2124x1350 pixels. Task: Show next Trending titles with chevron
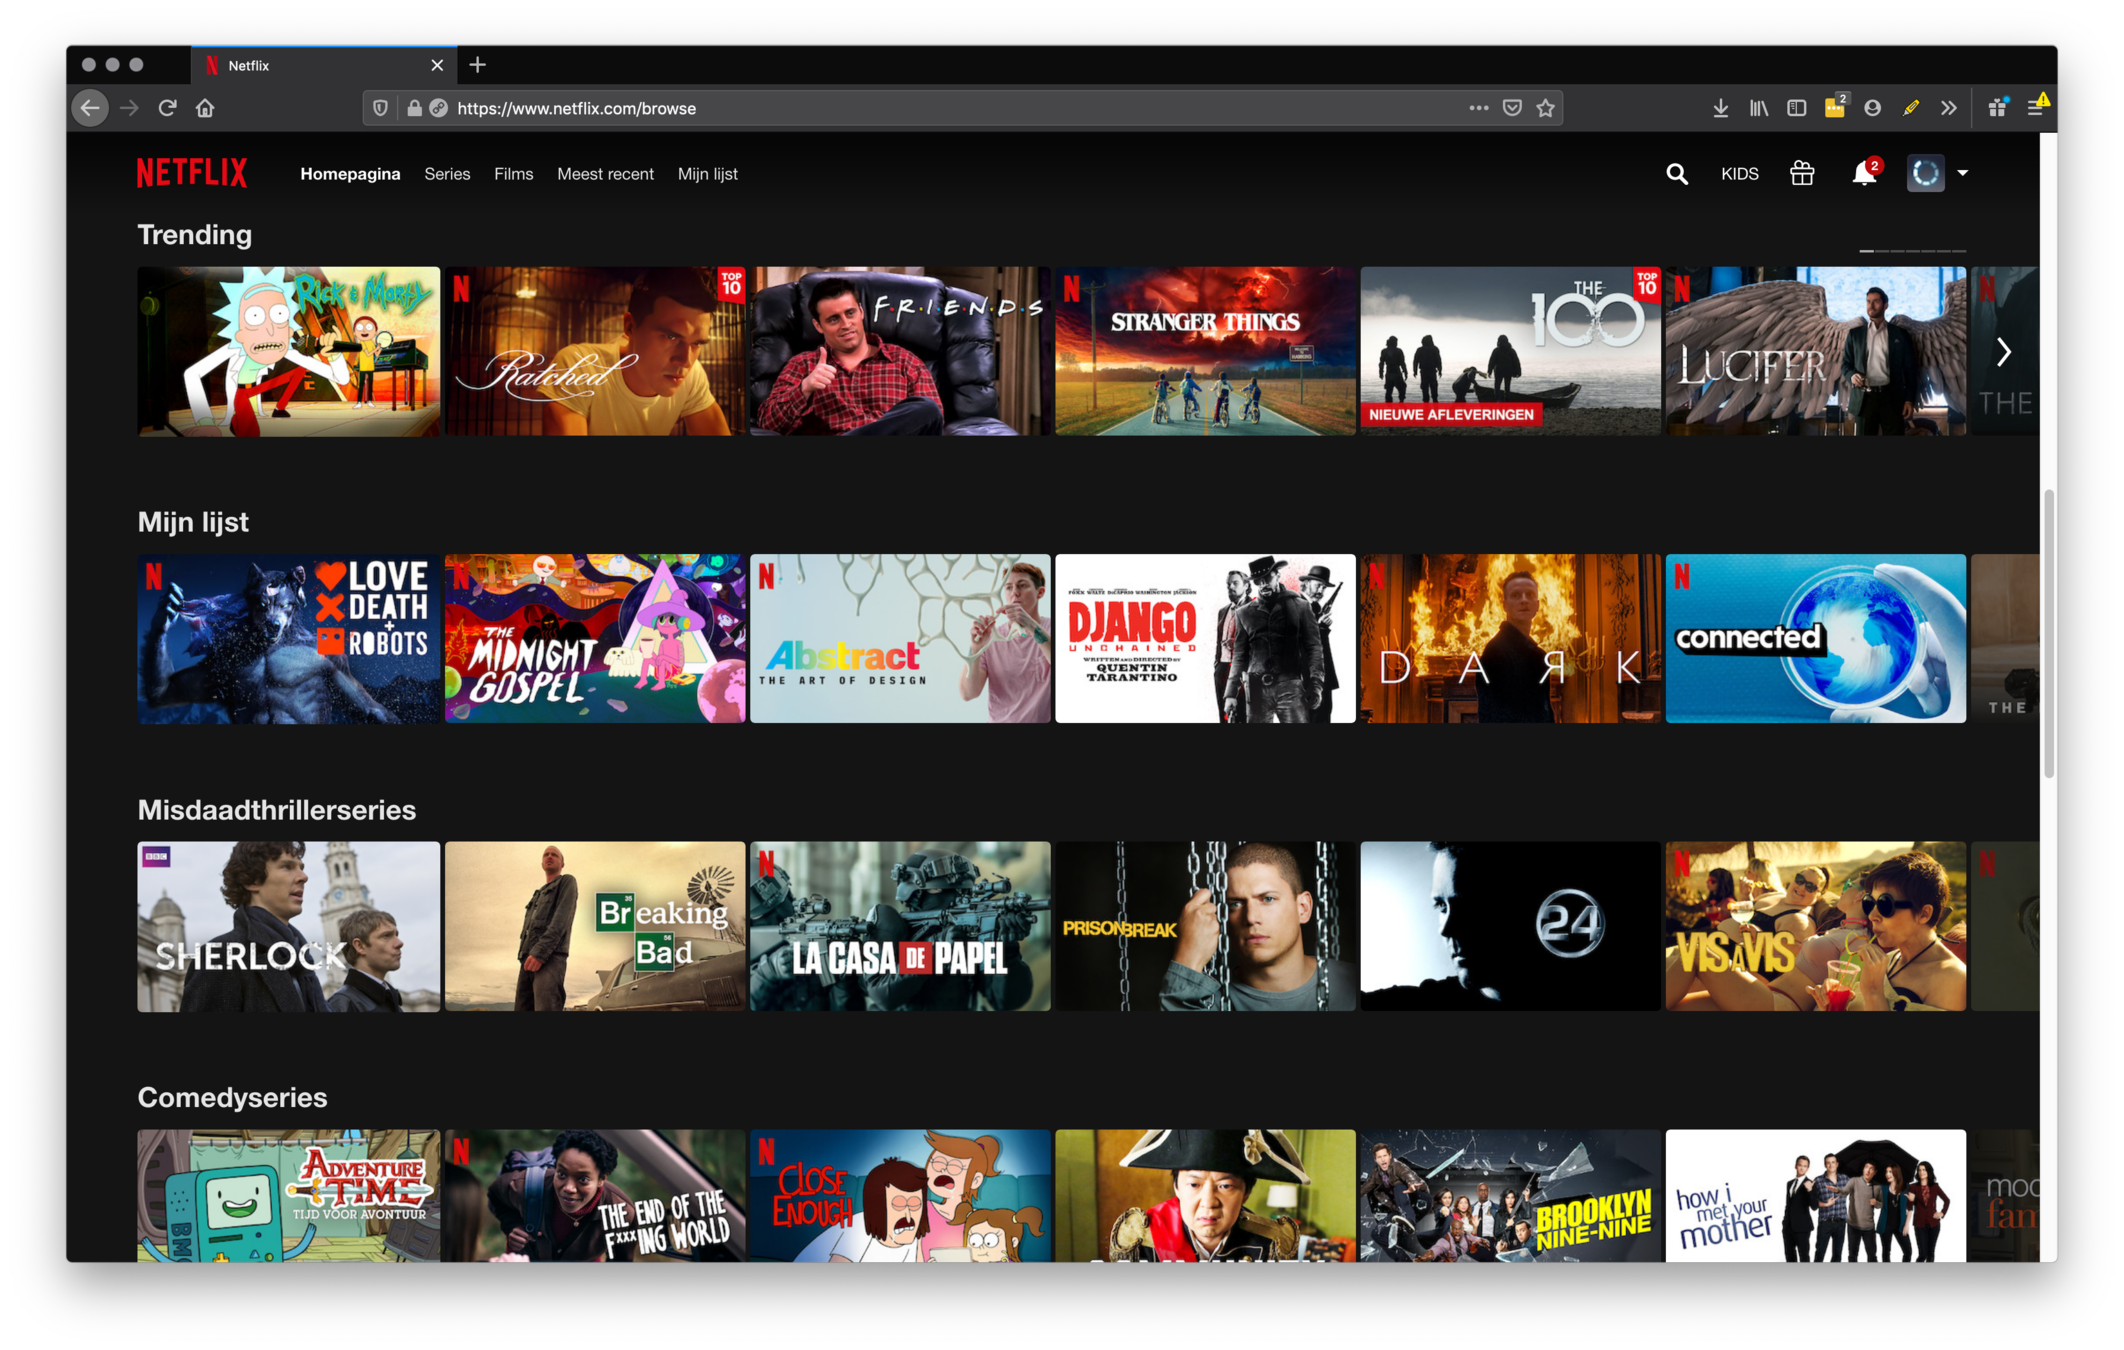pos(2003,352)
